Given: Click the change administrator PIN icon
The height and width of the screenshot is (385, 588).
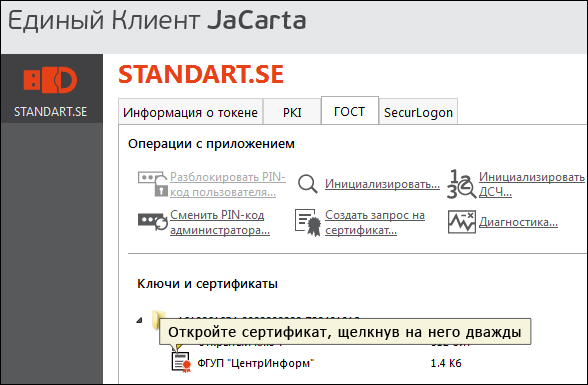Looking at the screenshot, I should click(x=152, y=221).
